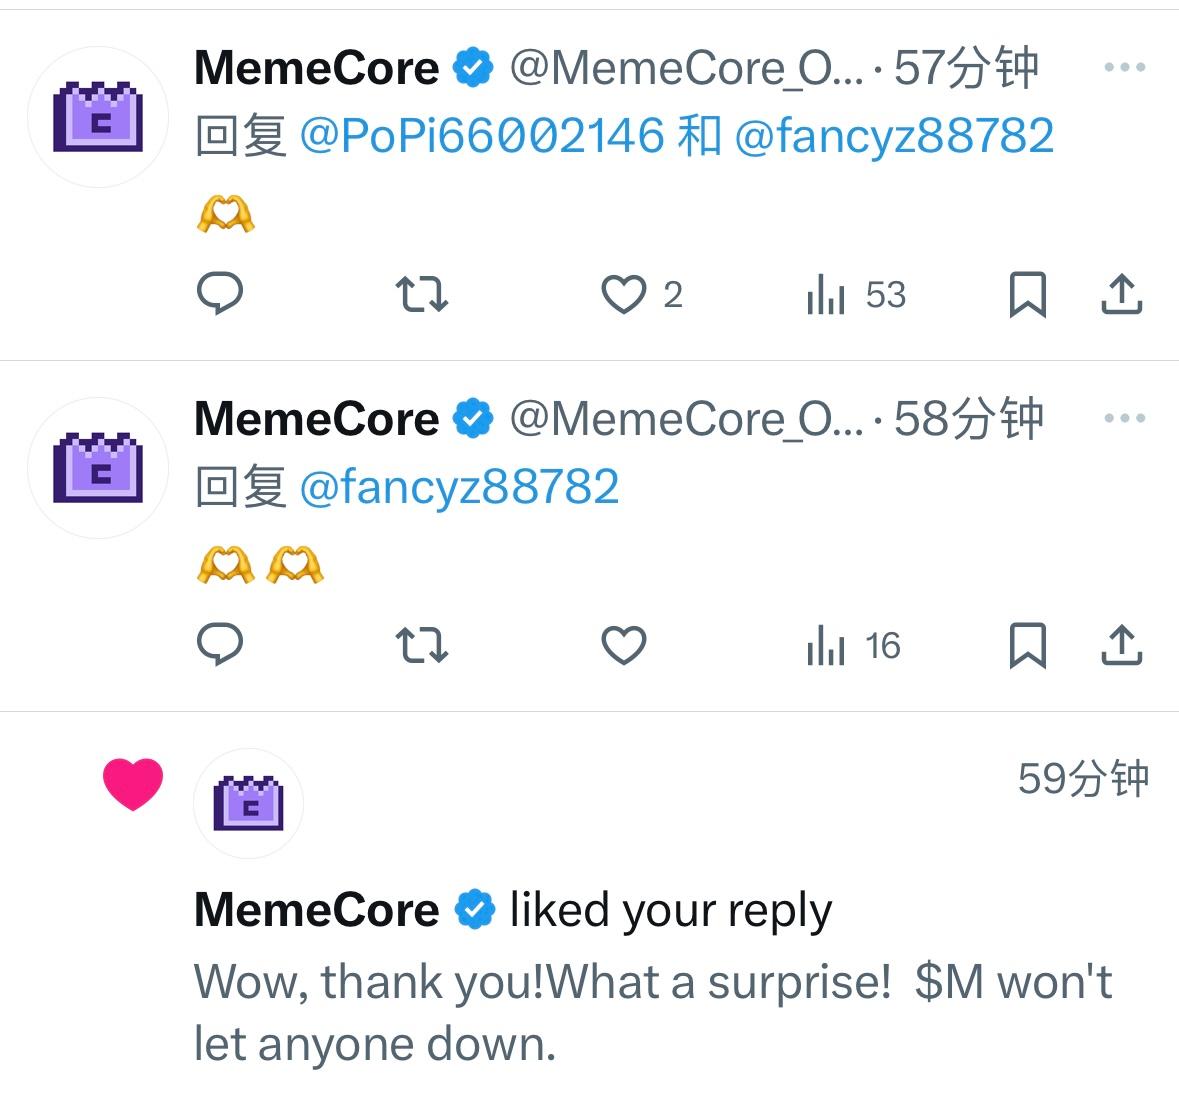The width and height of the screenshot is (1179, 1094).
Task: Reply to the double-heart-hands emoji tweet
Action: (220, 645)
